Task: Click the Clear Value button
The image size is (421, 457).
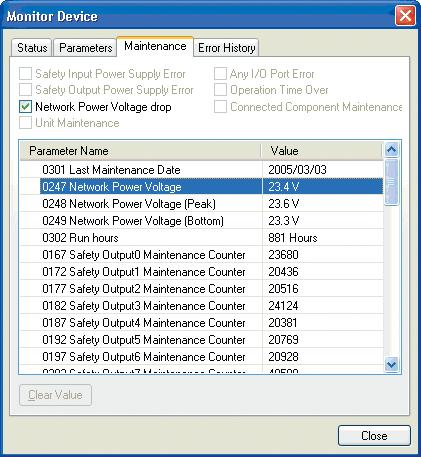Action: click(x=55, y=395)
